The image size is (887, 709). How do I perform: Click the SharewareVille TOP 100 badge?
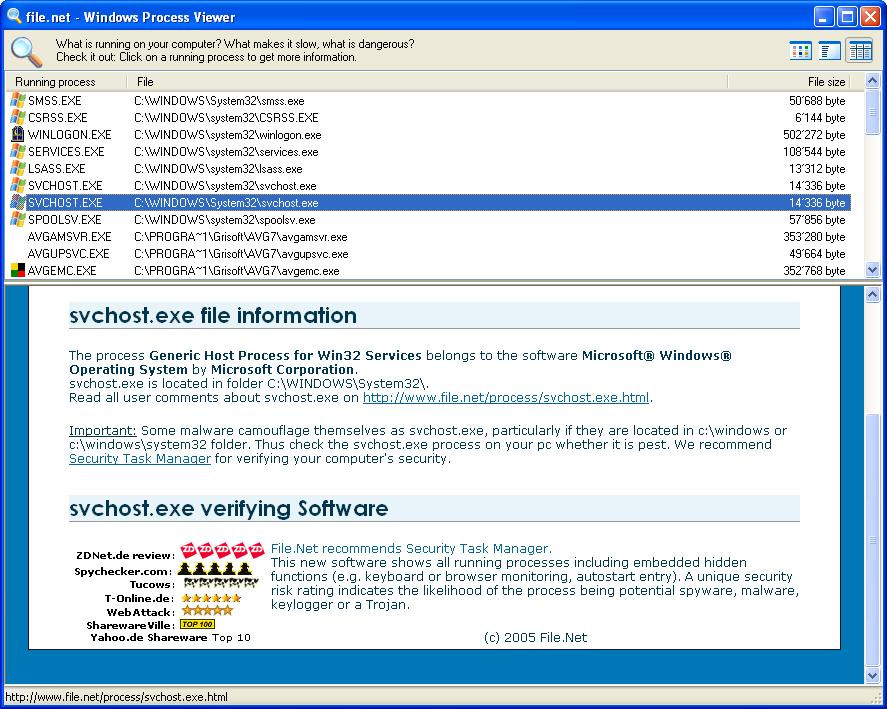click(x=197, y=624)
